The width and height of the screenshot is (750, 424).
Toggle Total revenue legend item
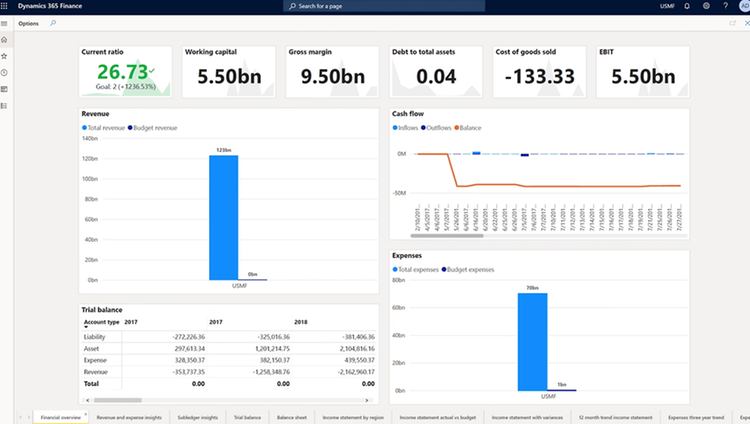103,128
